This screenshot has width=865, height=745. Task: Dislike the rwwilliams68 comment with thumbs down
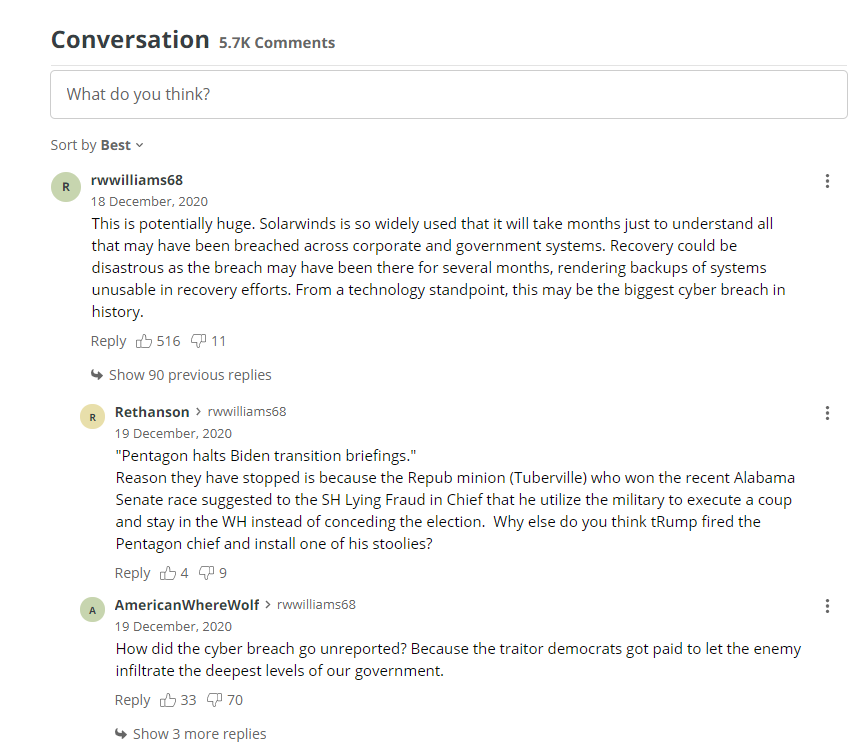click(199, 342)
